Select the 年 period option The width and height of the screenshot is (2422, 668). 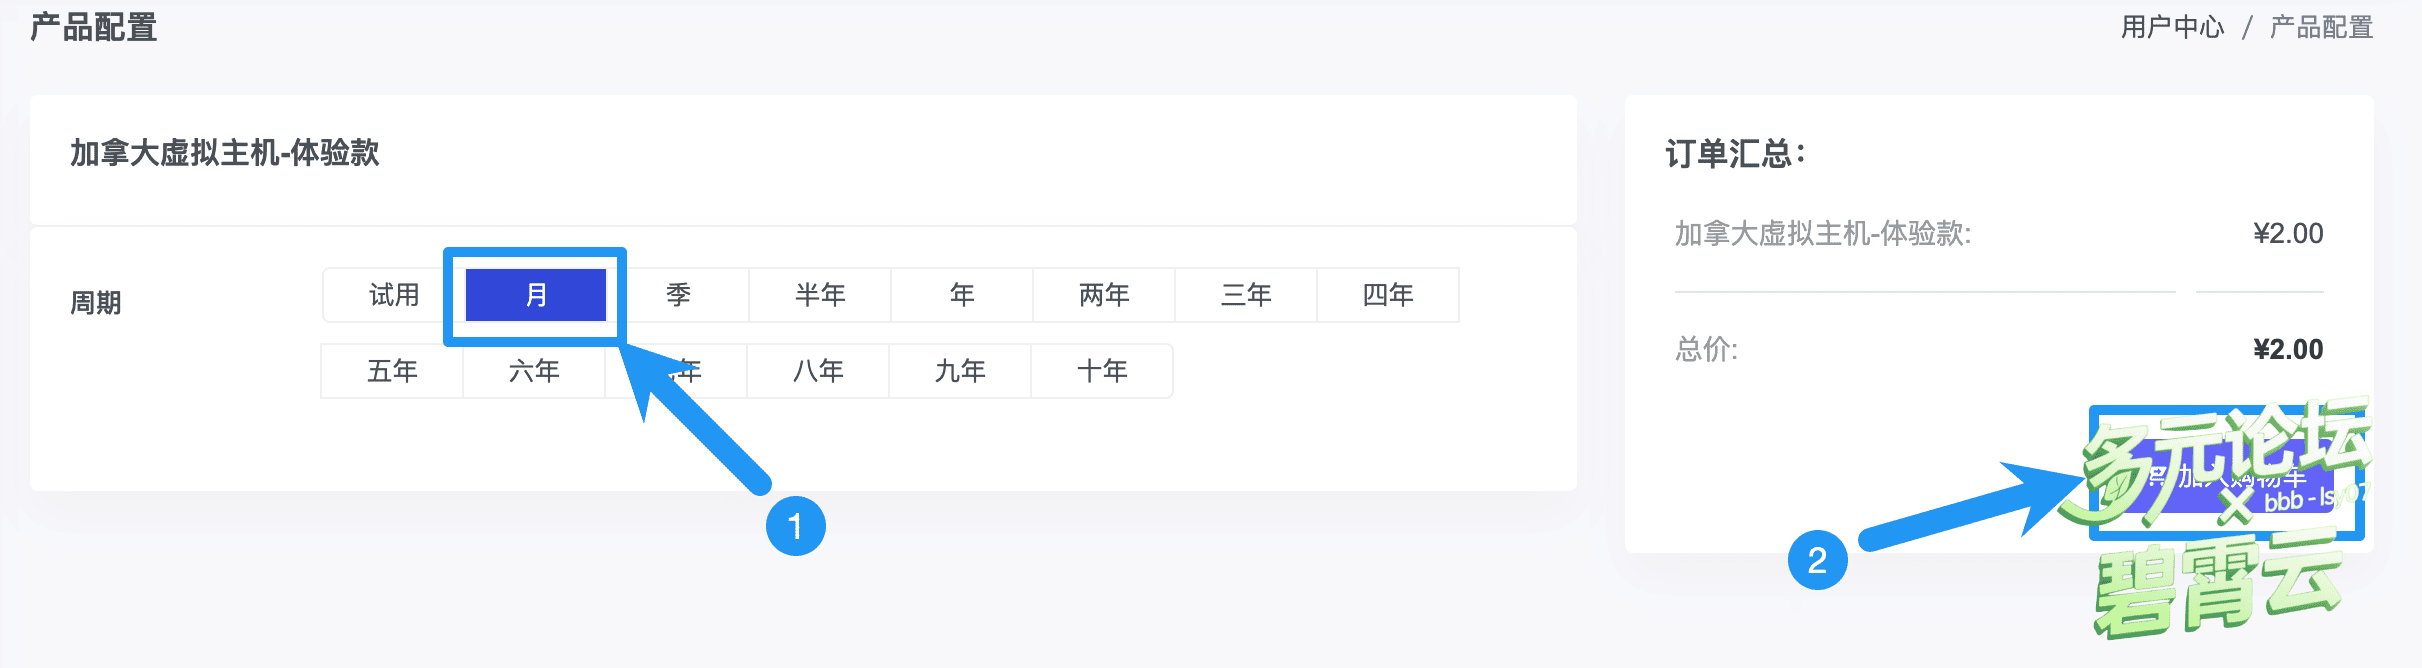(x=962, y=295)
